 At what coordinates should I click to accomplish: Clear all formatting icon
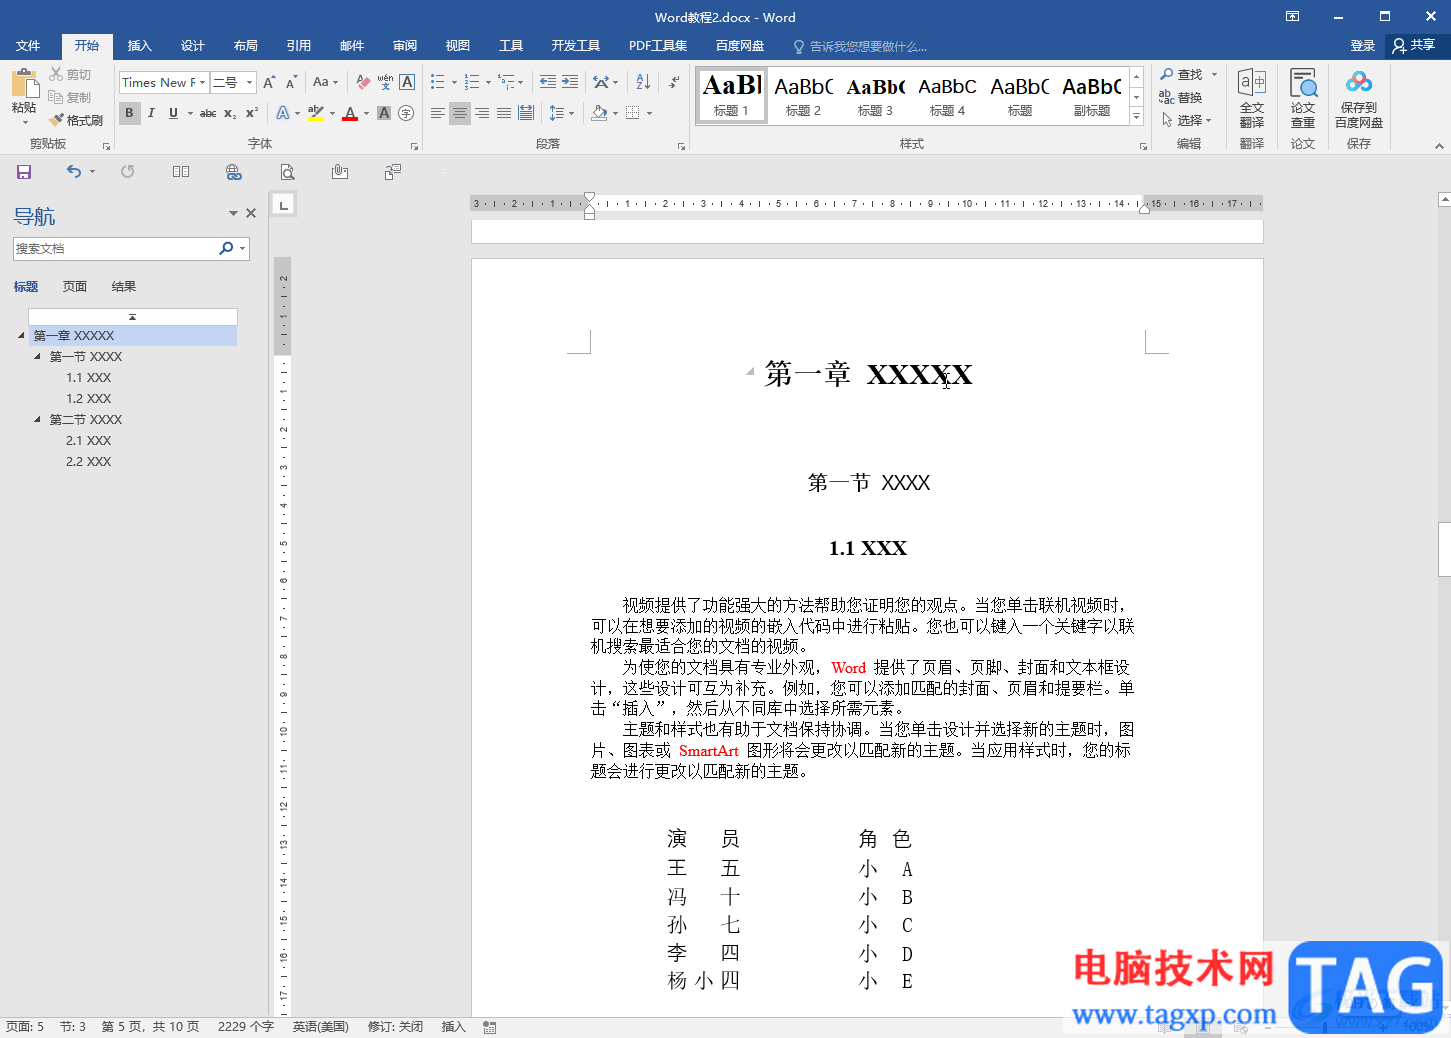pyautogui.click(x=363, y=82)
